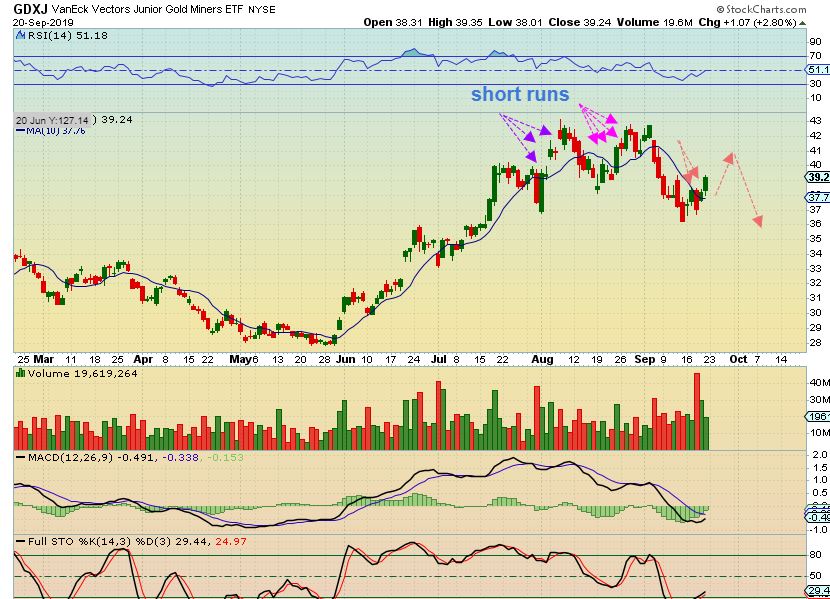
Task: Click the Apr month label on date axis
Action: 143,359
